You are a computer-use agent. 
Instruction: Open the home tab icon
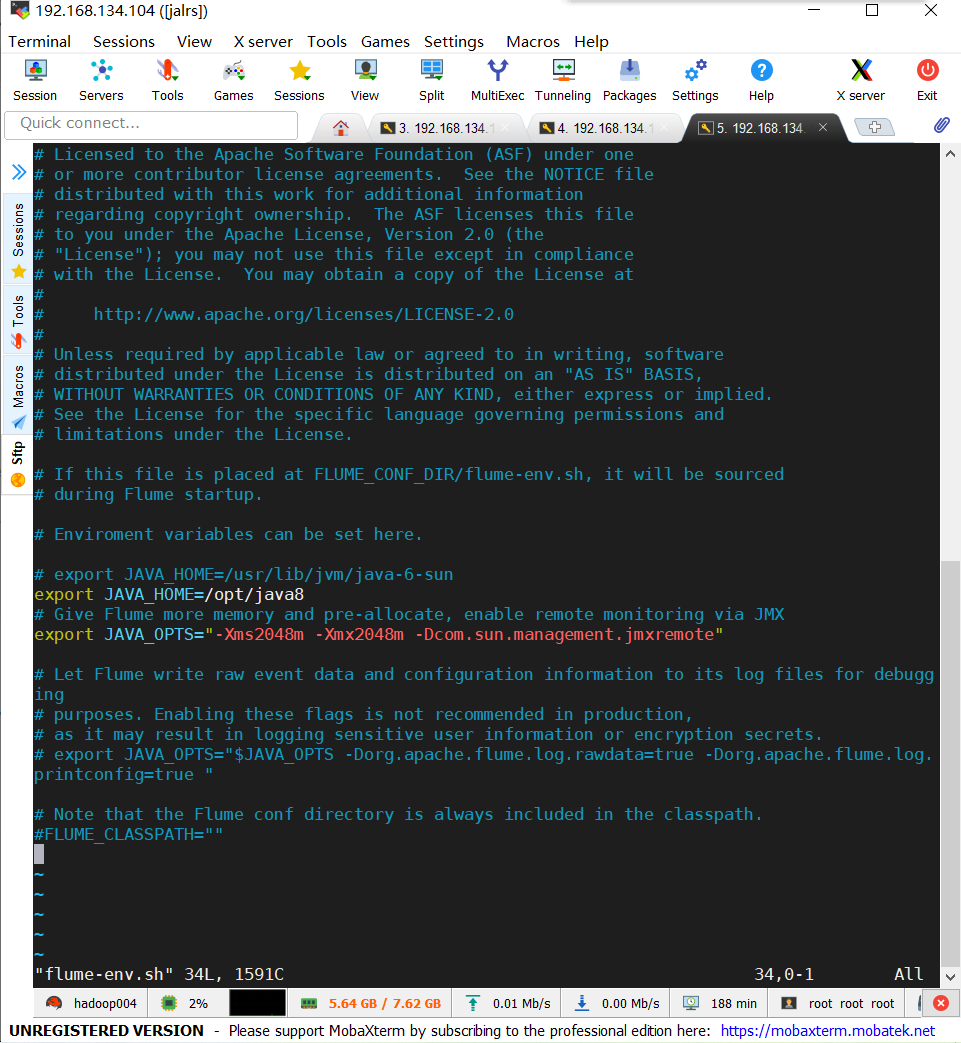point(341,128)
